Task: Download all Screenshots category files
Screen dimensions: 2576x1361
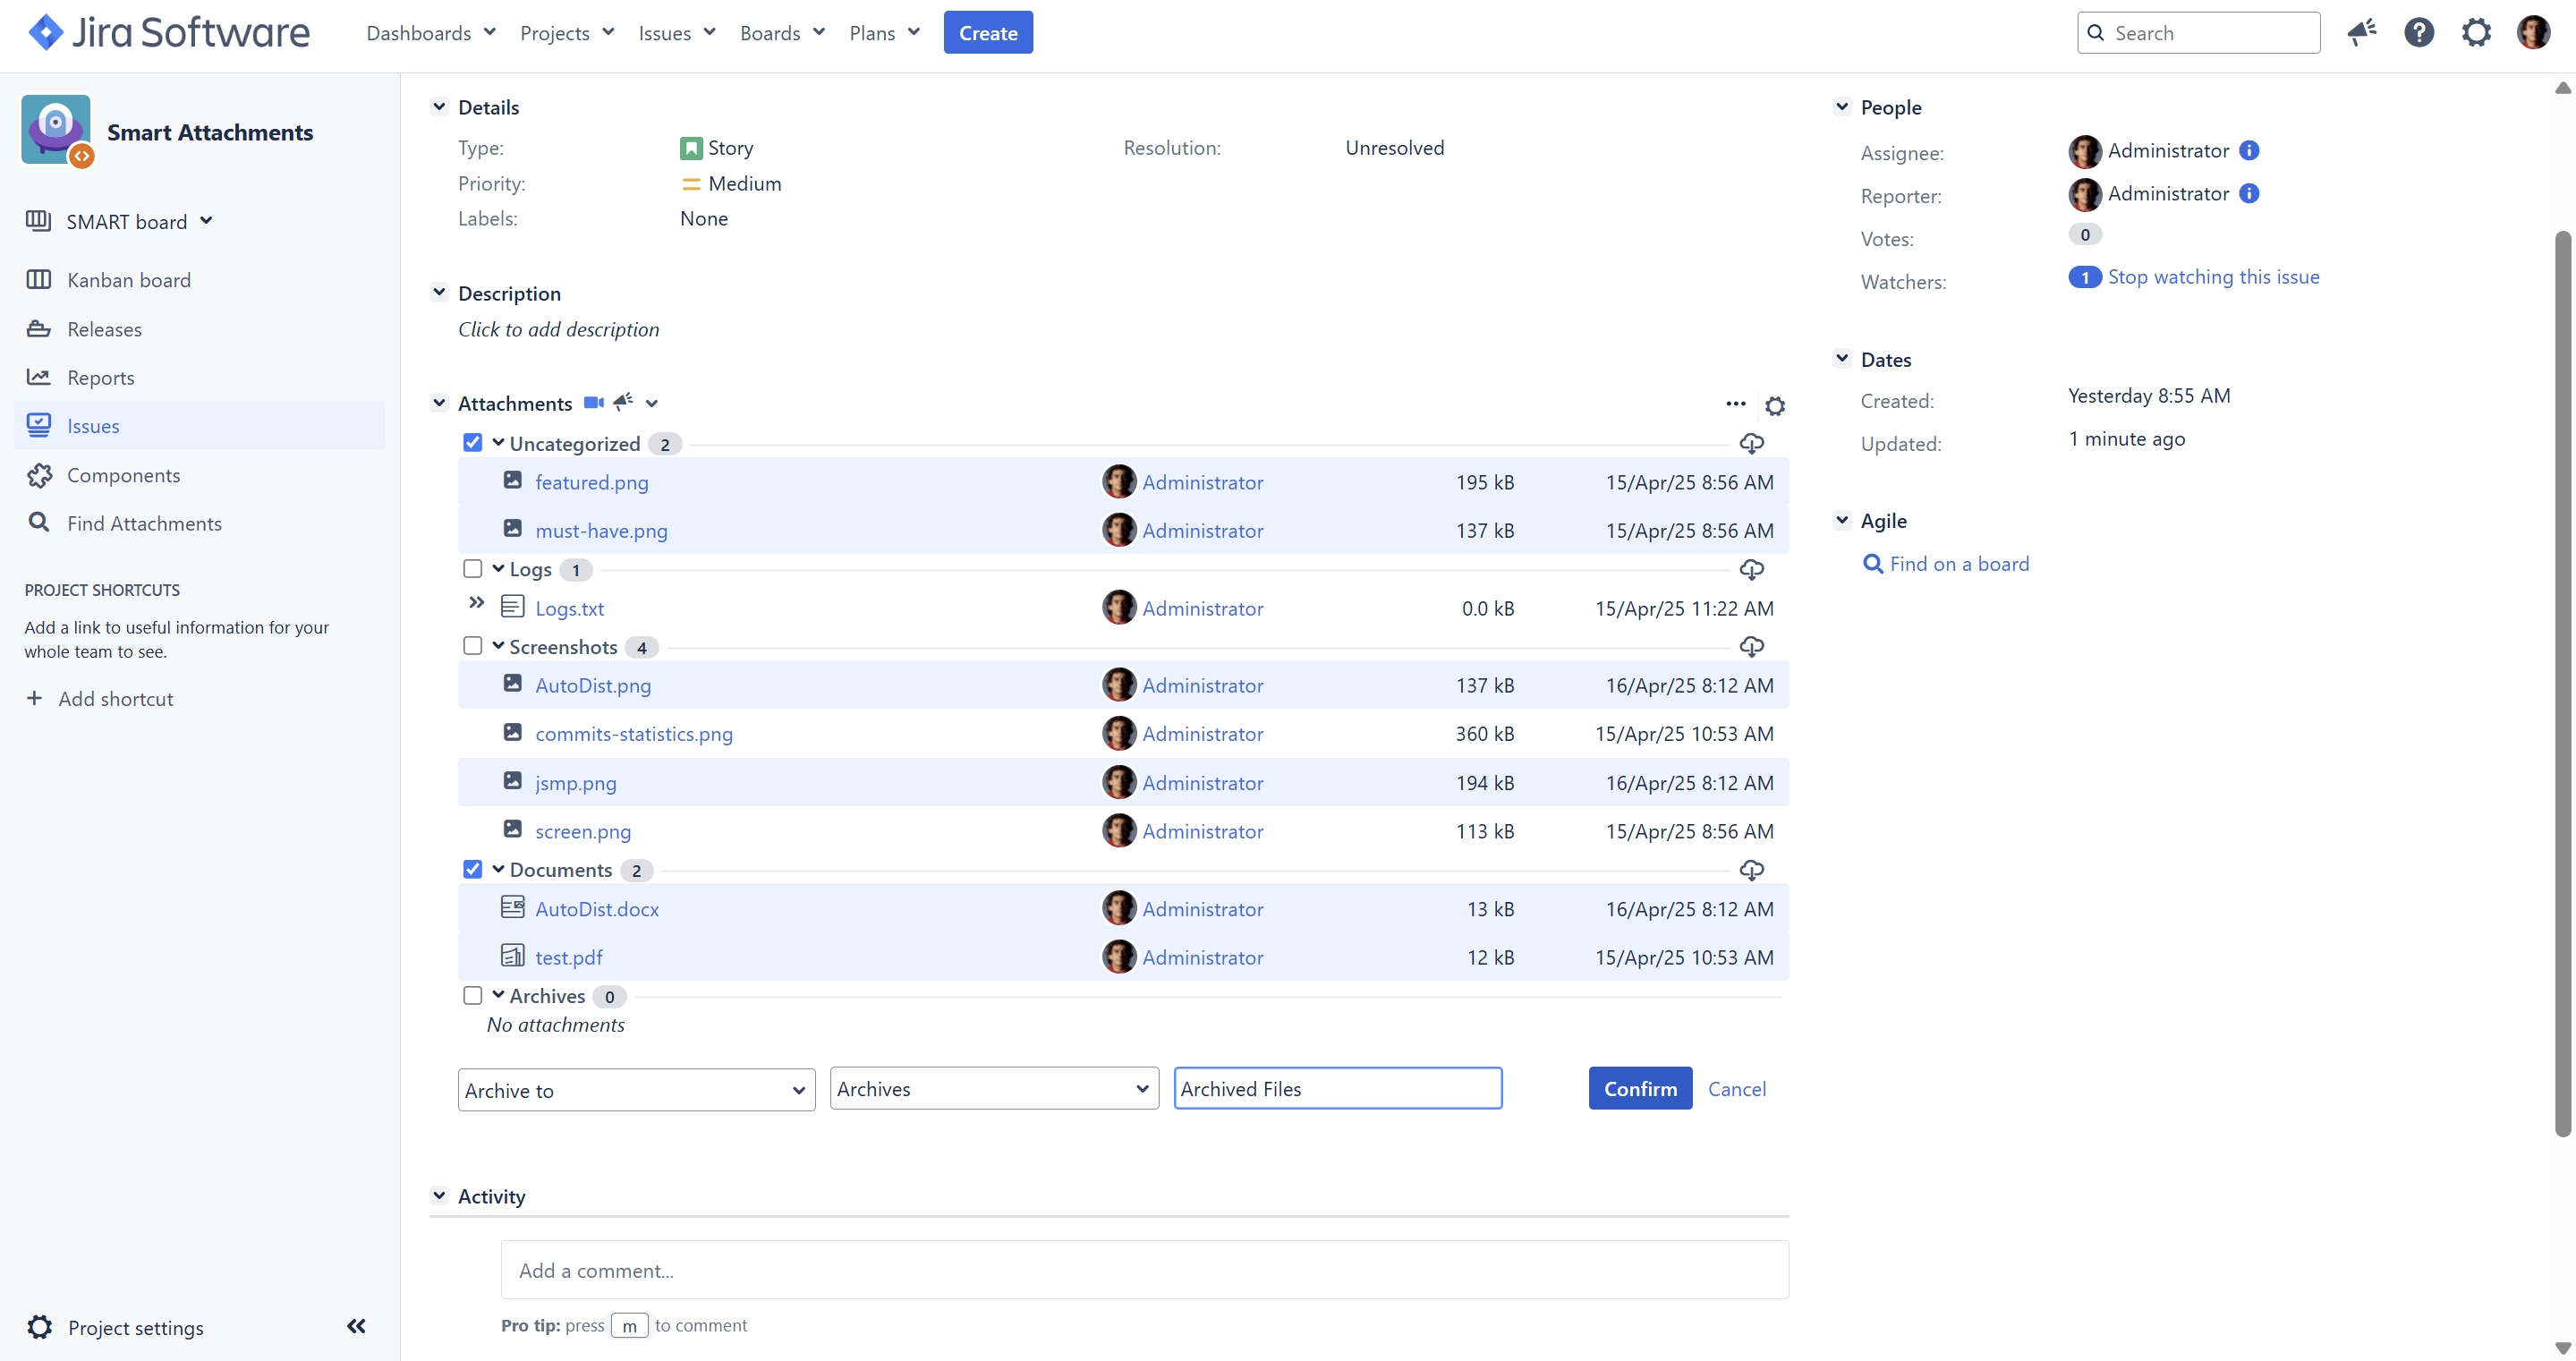Action: (1751, 647)
